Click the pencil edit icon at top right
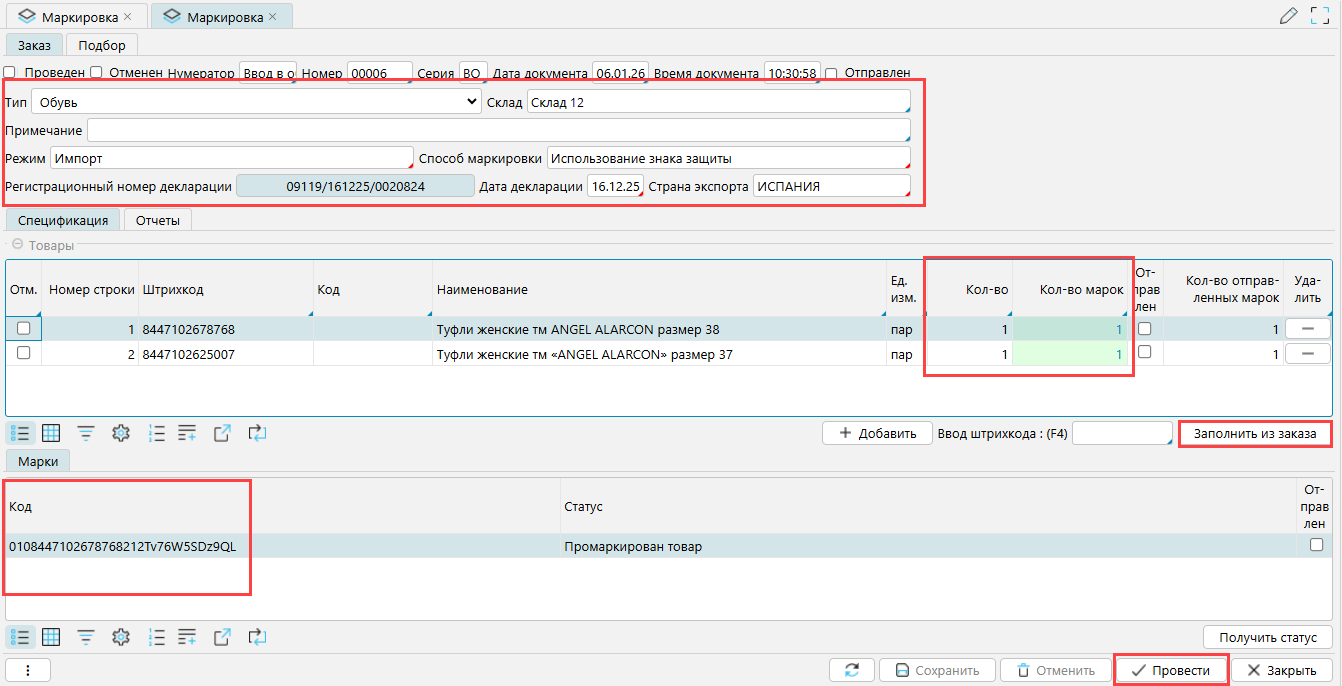 click(x=1289, y=16)
